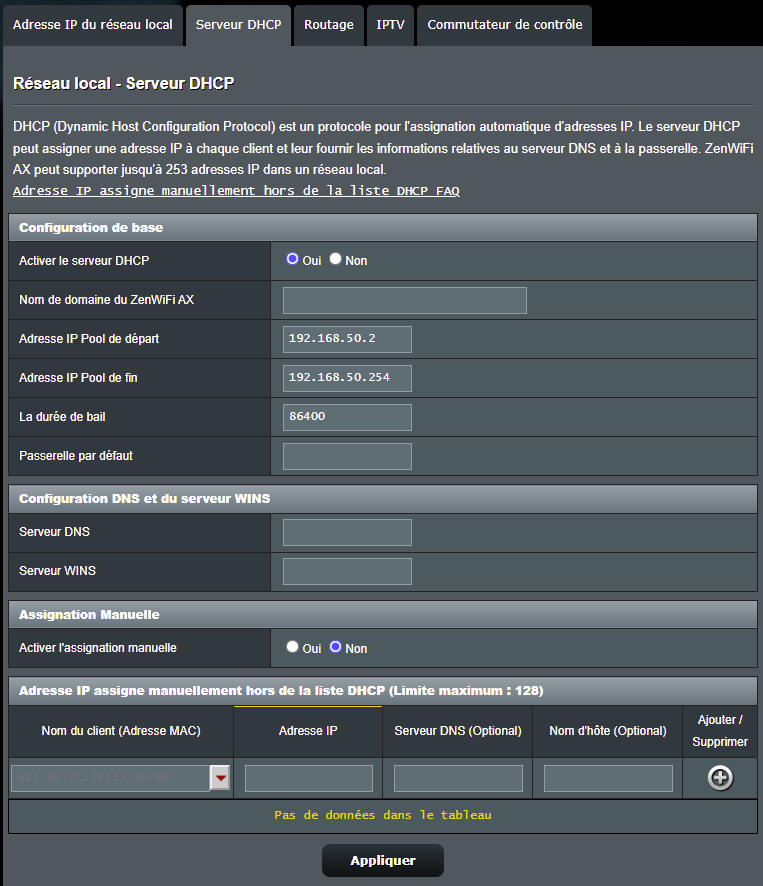Image resolution: width=763 pixels, height=886 pixels.
Task: Click the Nom d'hôte (Optional) table field
Action: [x=608, y=779]
